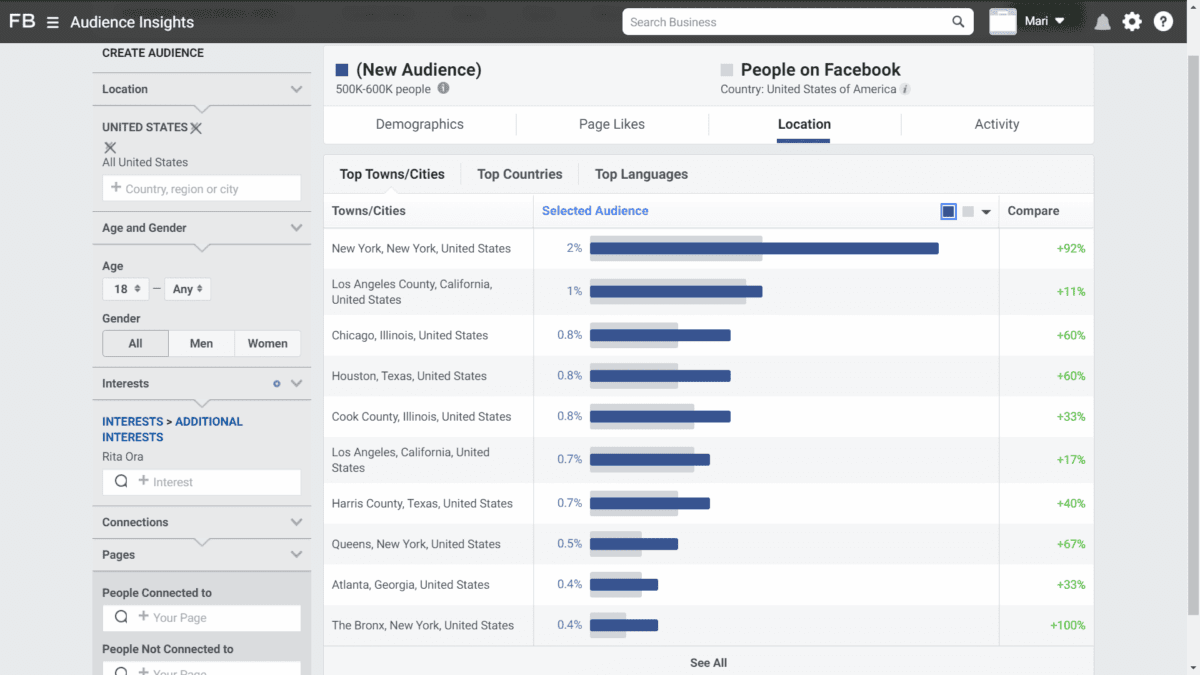Select the All gender option
The width and height of the screenshot is (1200, 675).
[135, 343]
